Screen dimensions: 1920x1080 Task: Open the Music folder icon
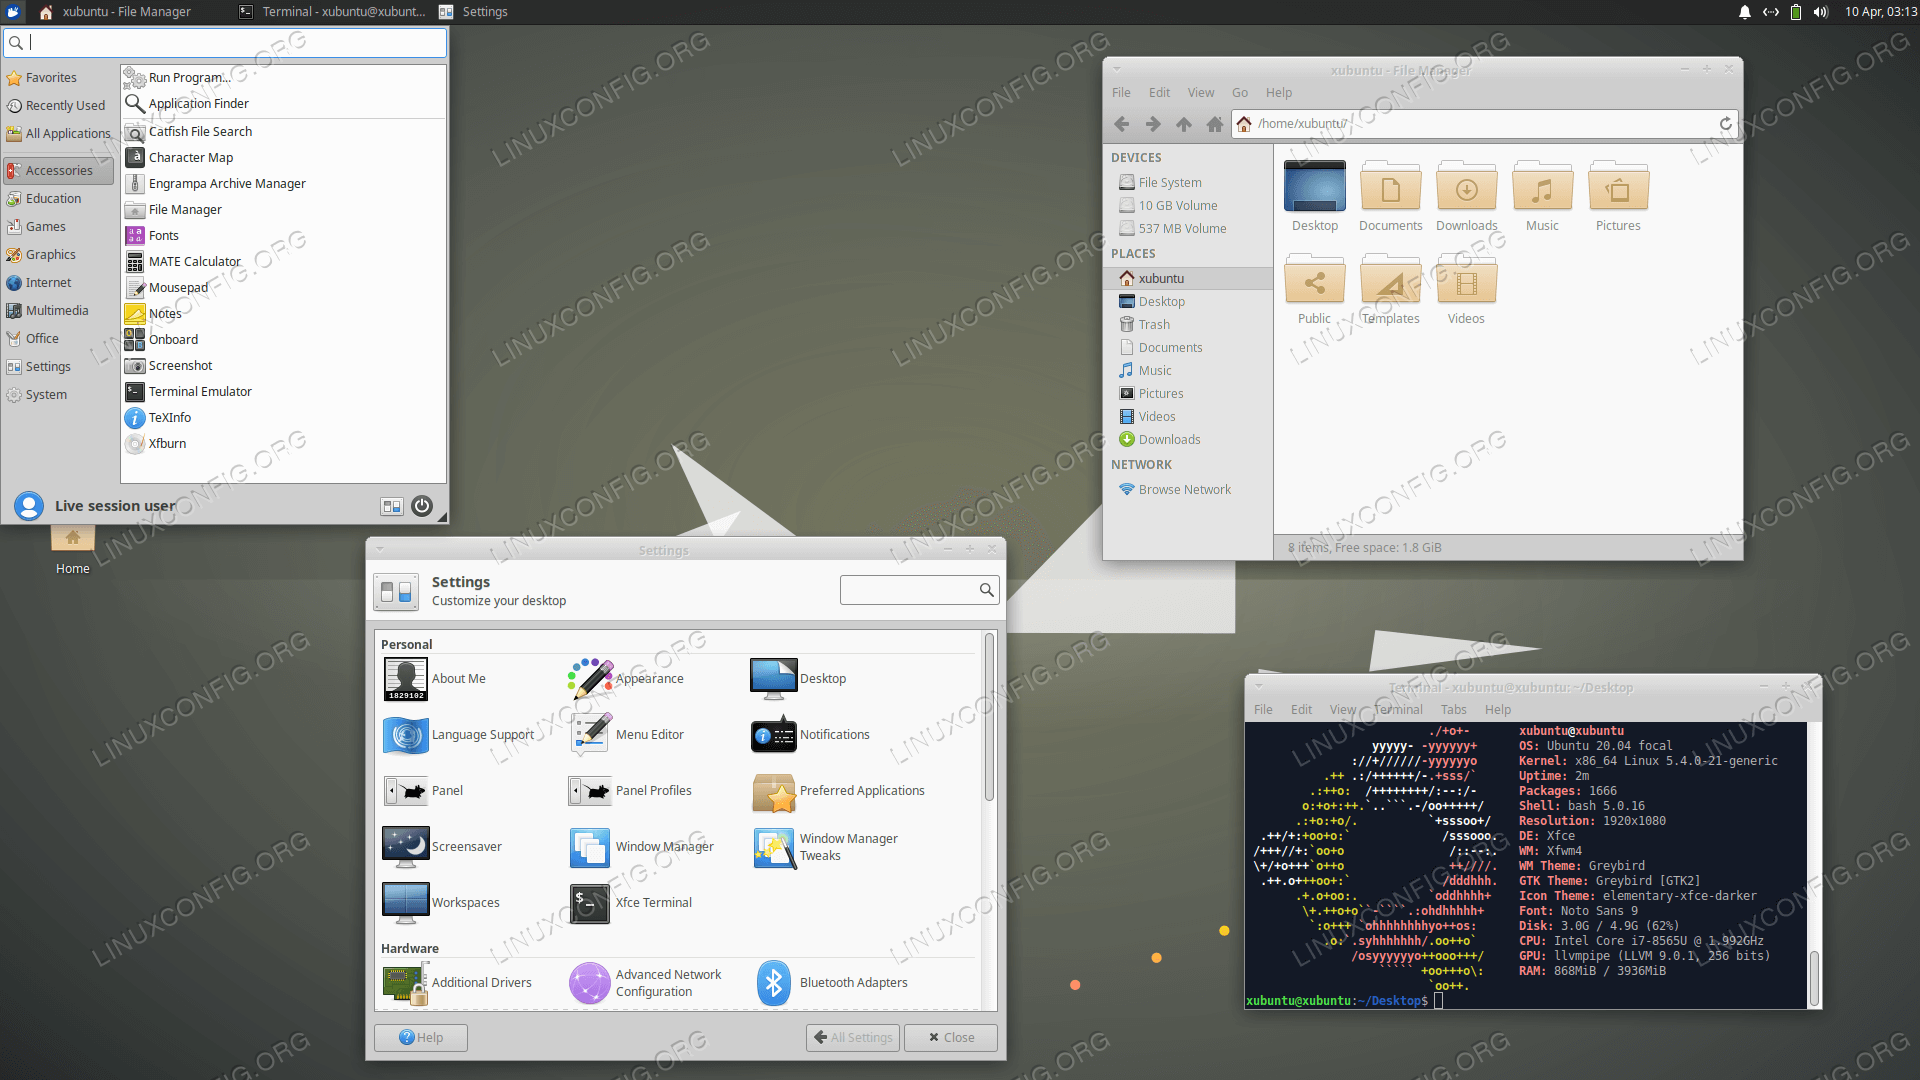coord(1543,186)
